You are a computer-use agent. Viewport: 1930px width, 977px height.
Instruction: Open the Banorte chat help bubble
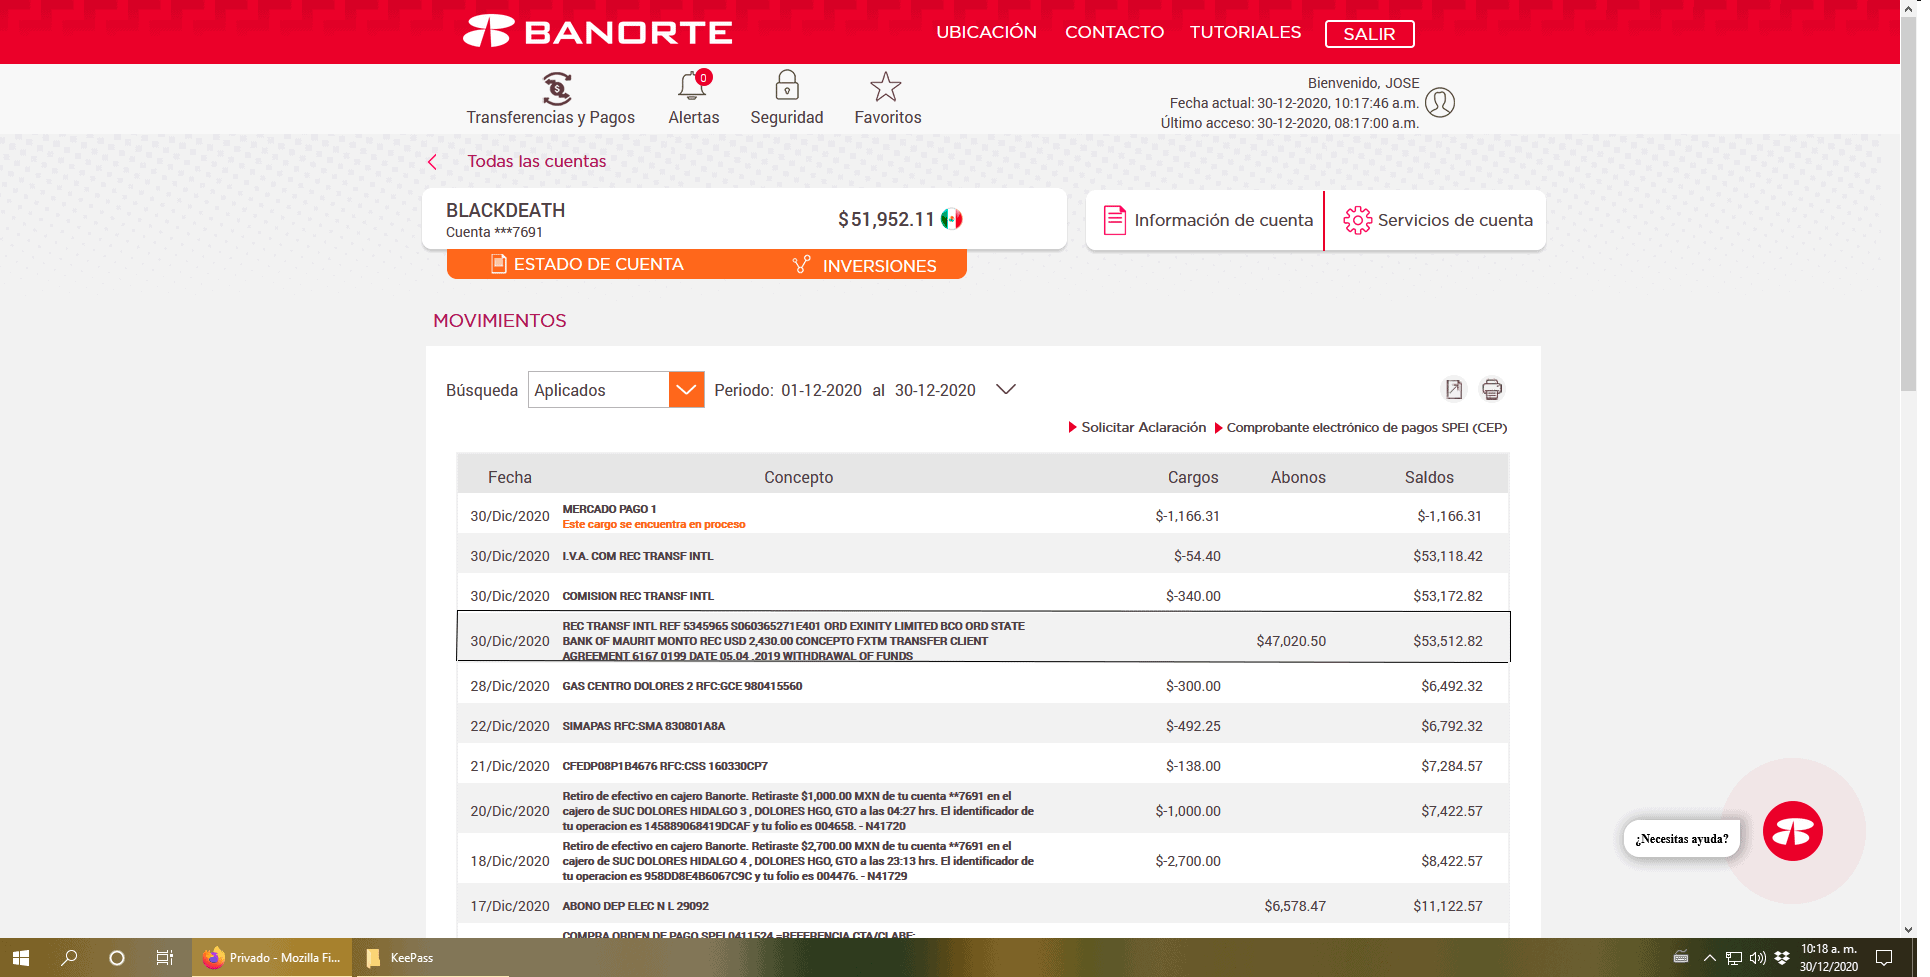1792,831
